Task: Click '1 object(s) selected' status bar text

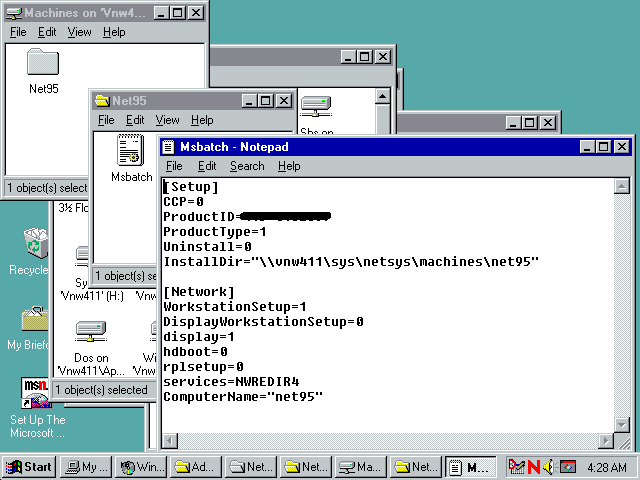Action: click(101, 390)
